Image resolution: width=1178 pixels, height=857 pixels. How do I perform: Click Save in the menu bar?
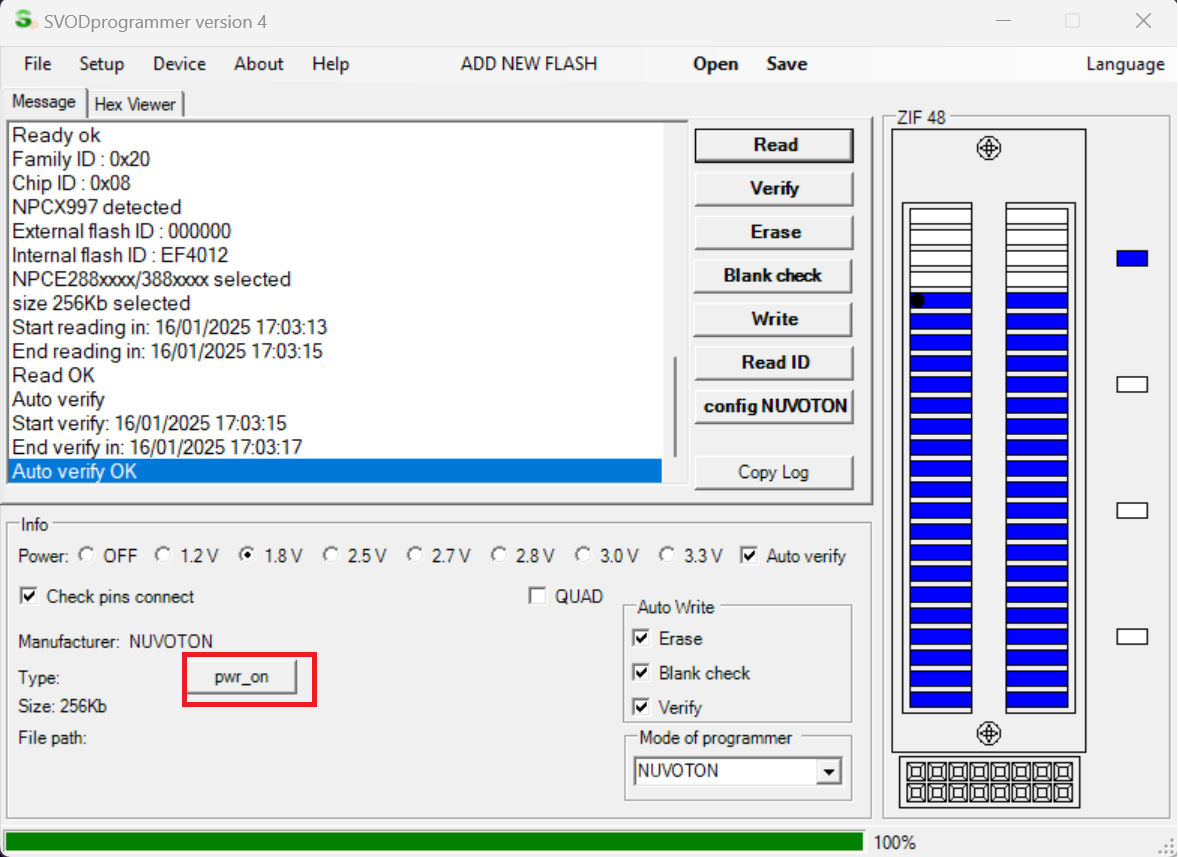(x=787, y=64)
